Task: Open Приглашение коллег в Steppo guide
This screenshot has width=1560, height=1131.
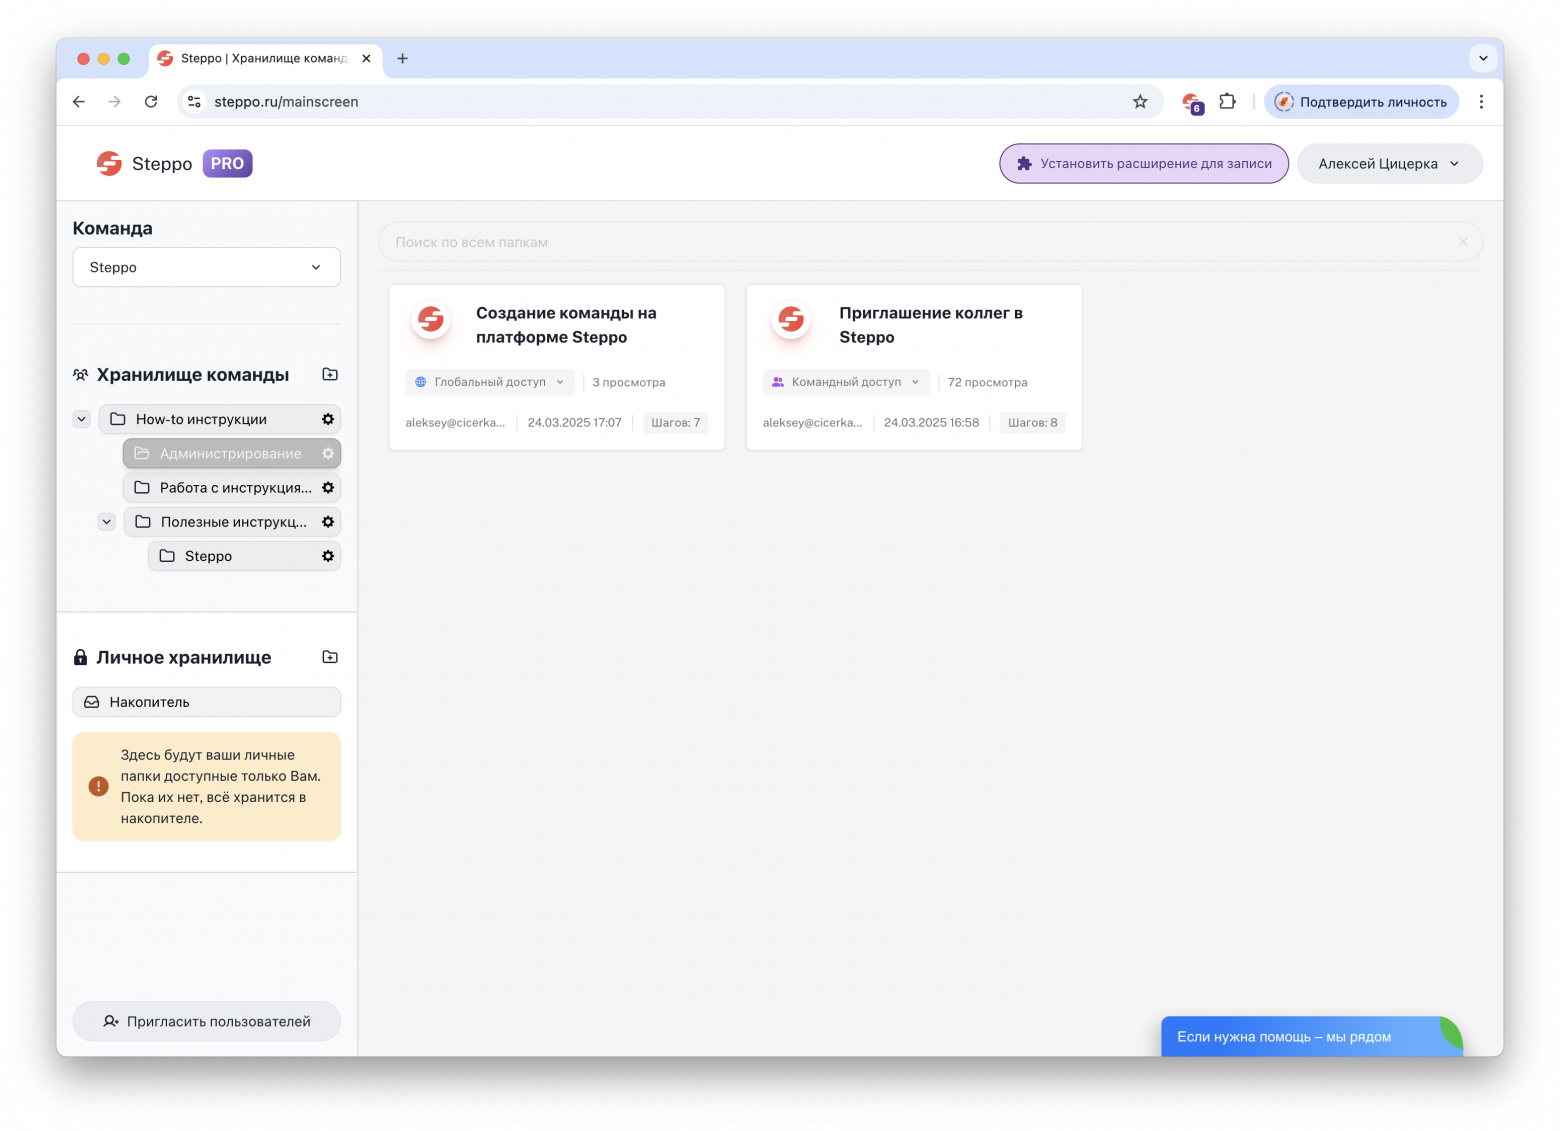Action: click(930, 325)
